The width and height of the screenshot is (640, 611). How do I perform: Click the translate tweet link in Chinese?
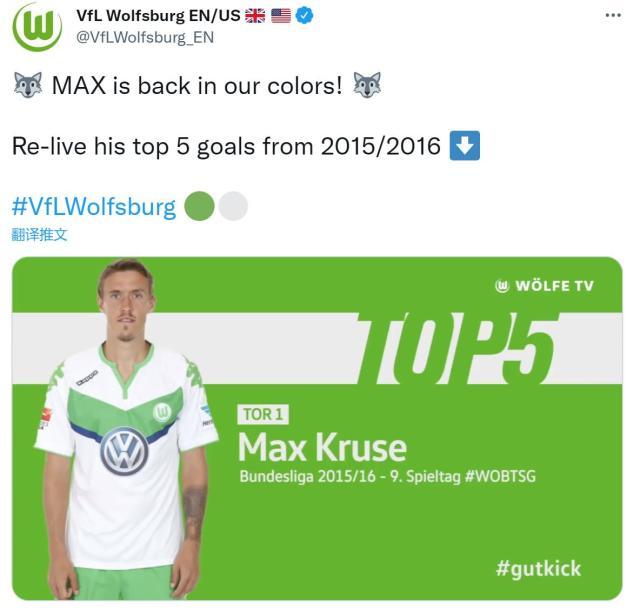[39, 235]
